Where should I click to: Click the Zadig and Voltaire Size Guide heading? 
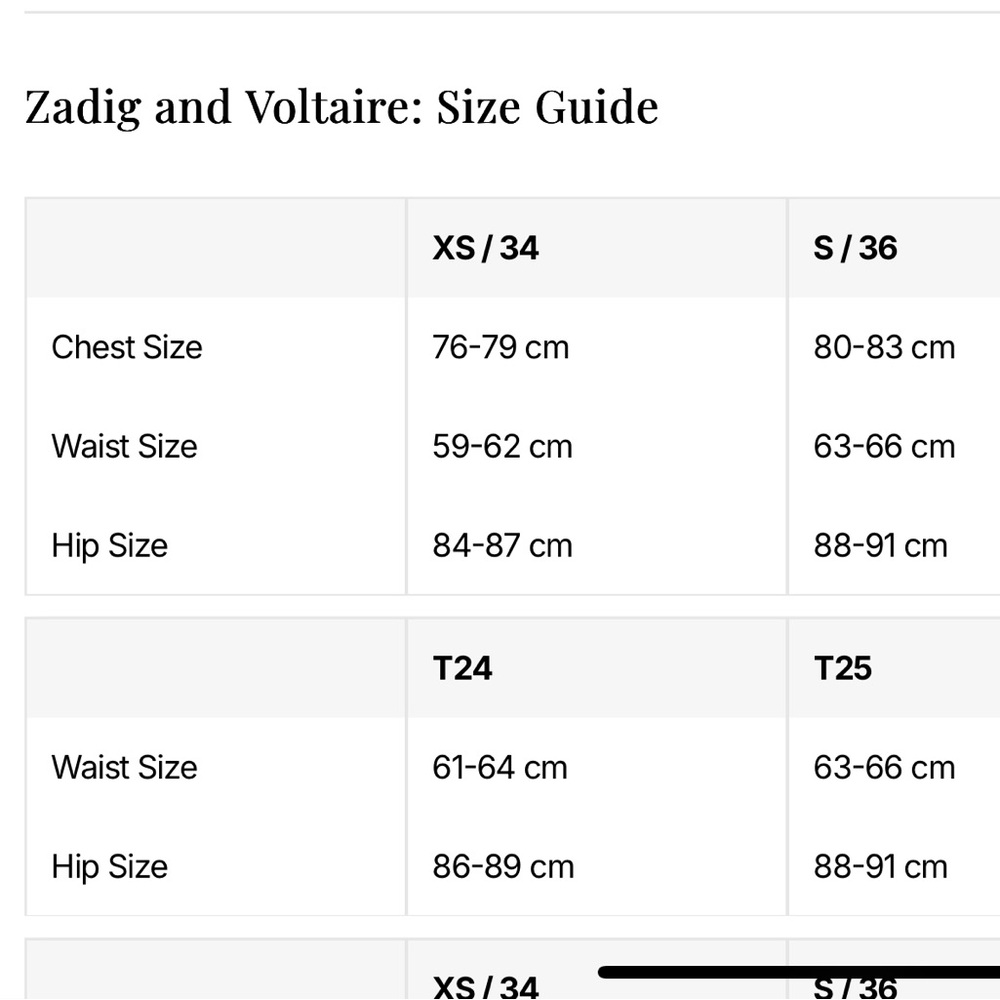click(x=341, y=107)
